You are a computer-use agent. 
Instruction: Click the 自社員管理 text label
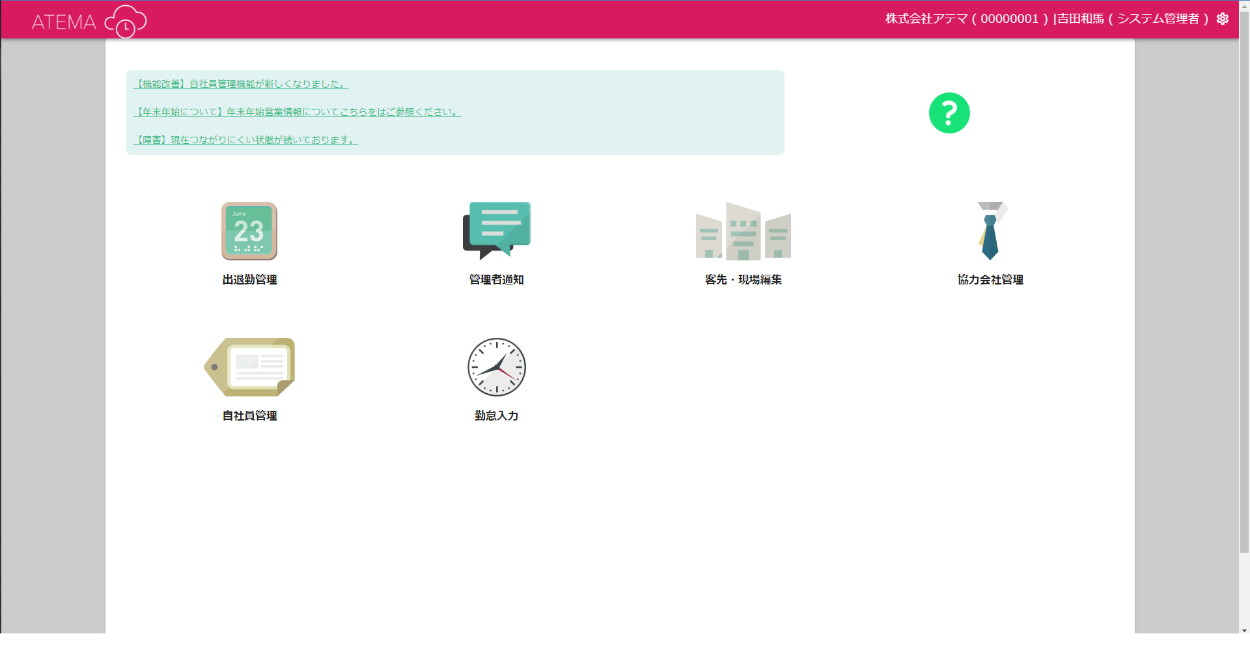[249, 416]
